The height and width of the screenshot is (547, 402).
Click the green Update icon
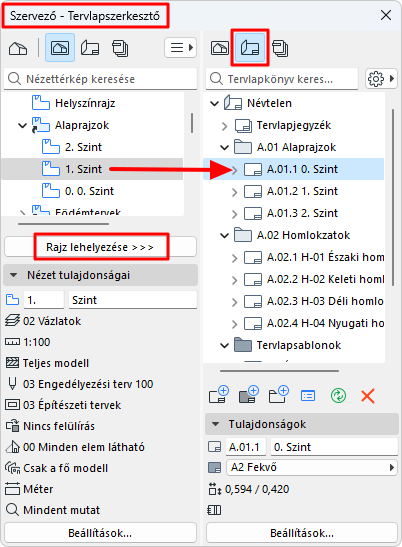[338, 396]
